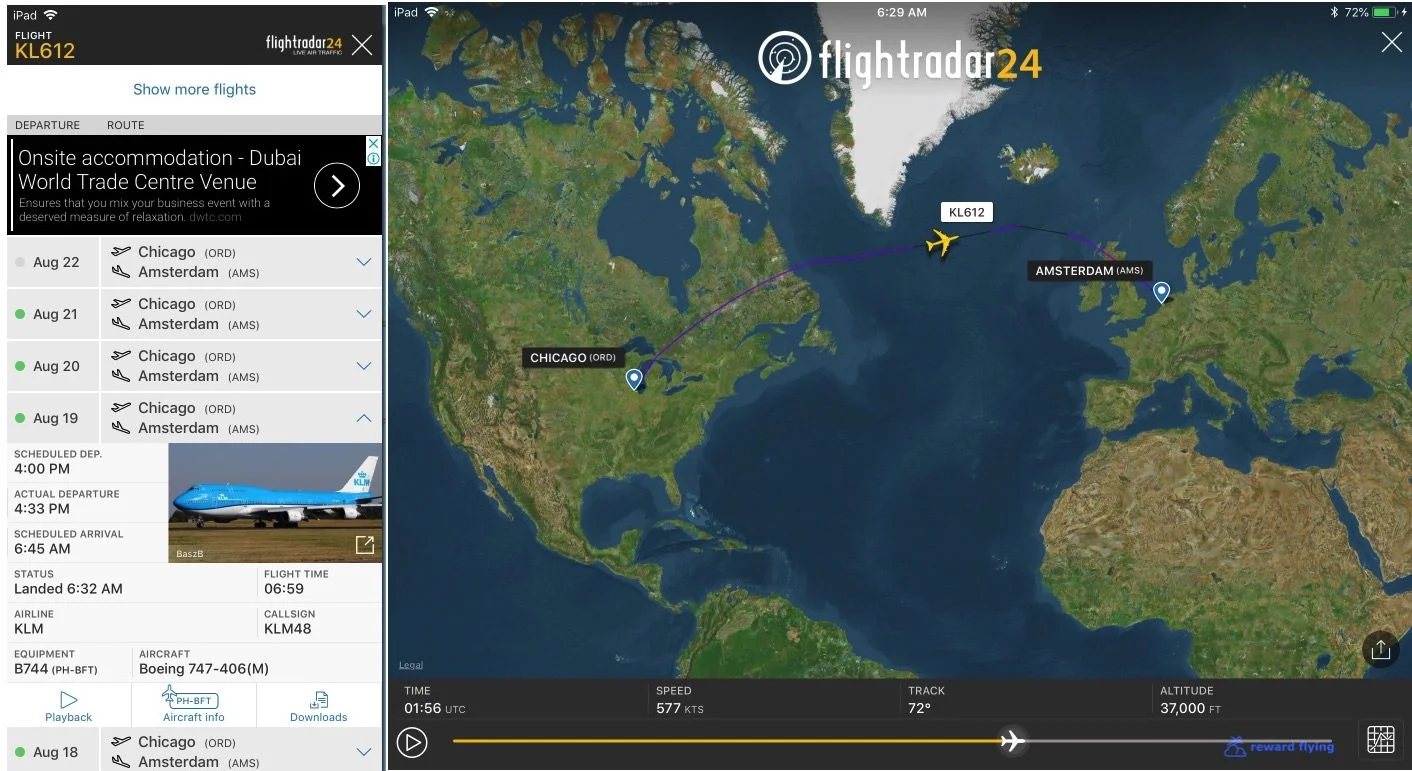The image size is (1412, 771).
Task: Click the battery indicator in status bar
Action: [x=1385, y=12]
